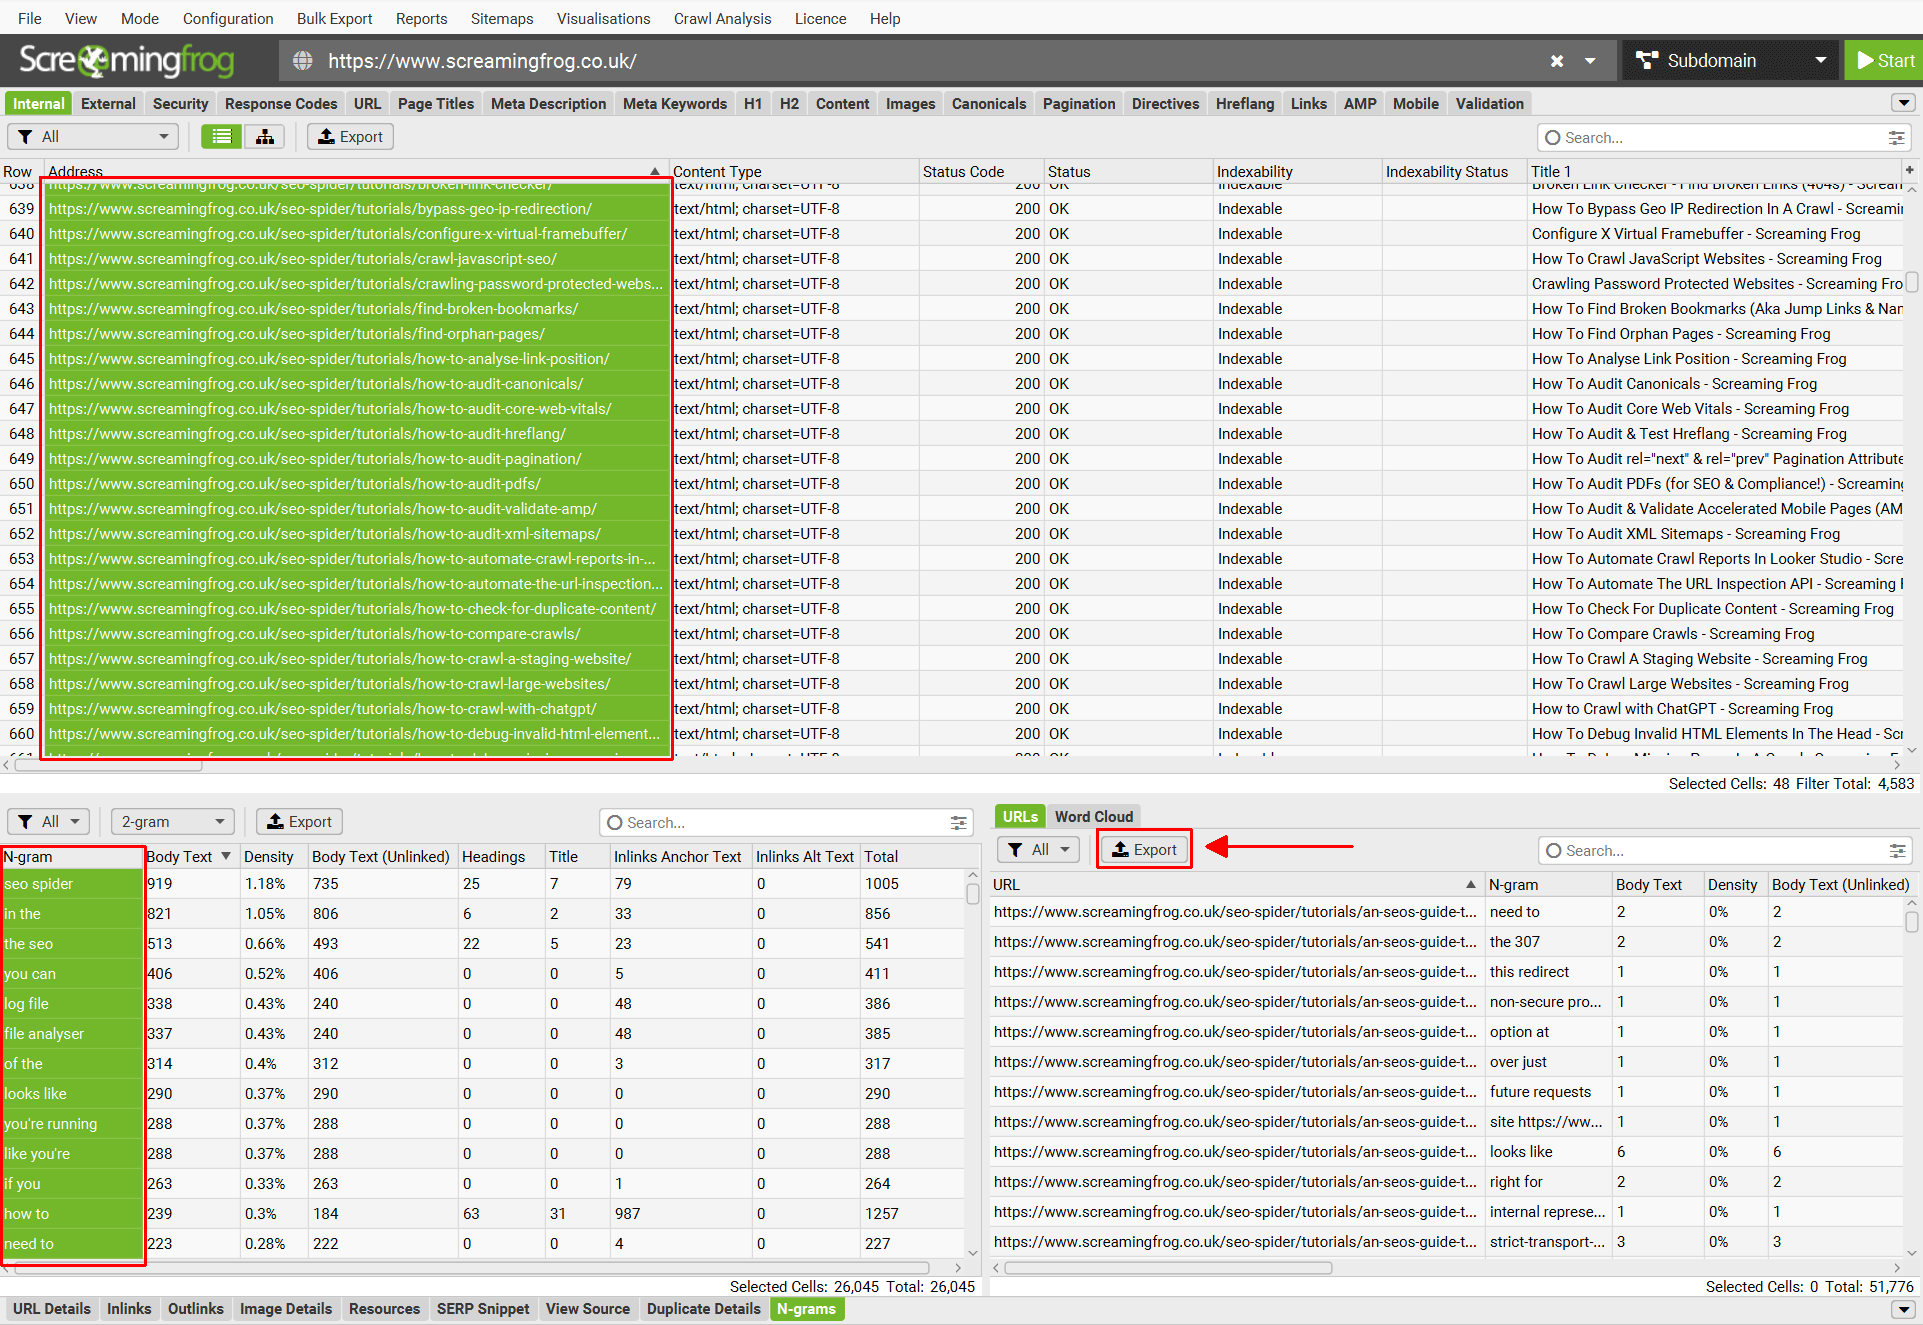Select the 'seo spider' n-gram row
Viewport: 1923px width, 1325px height.
[x=480, y=884]
